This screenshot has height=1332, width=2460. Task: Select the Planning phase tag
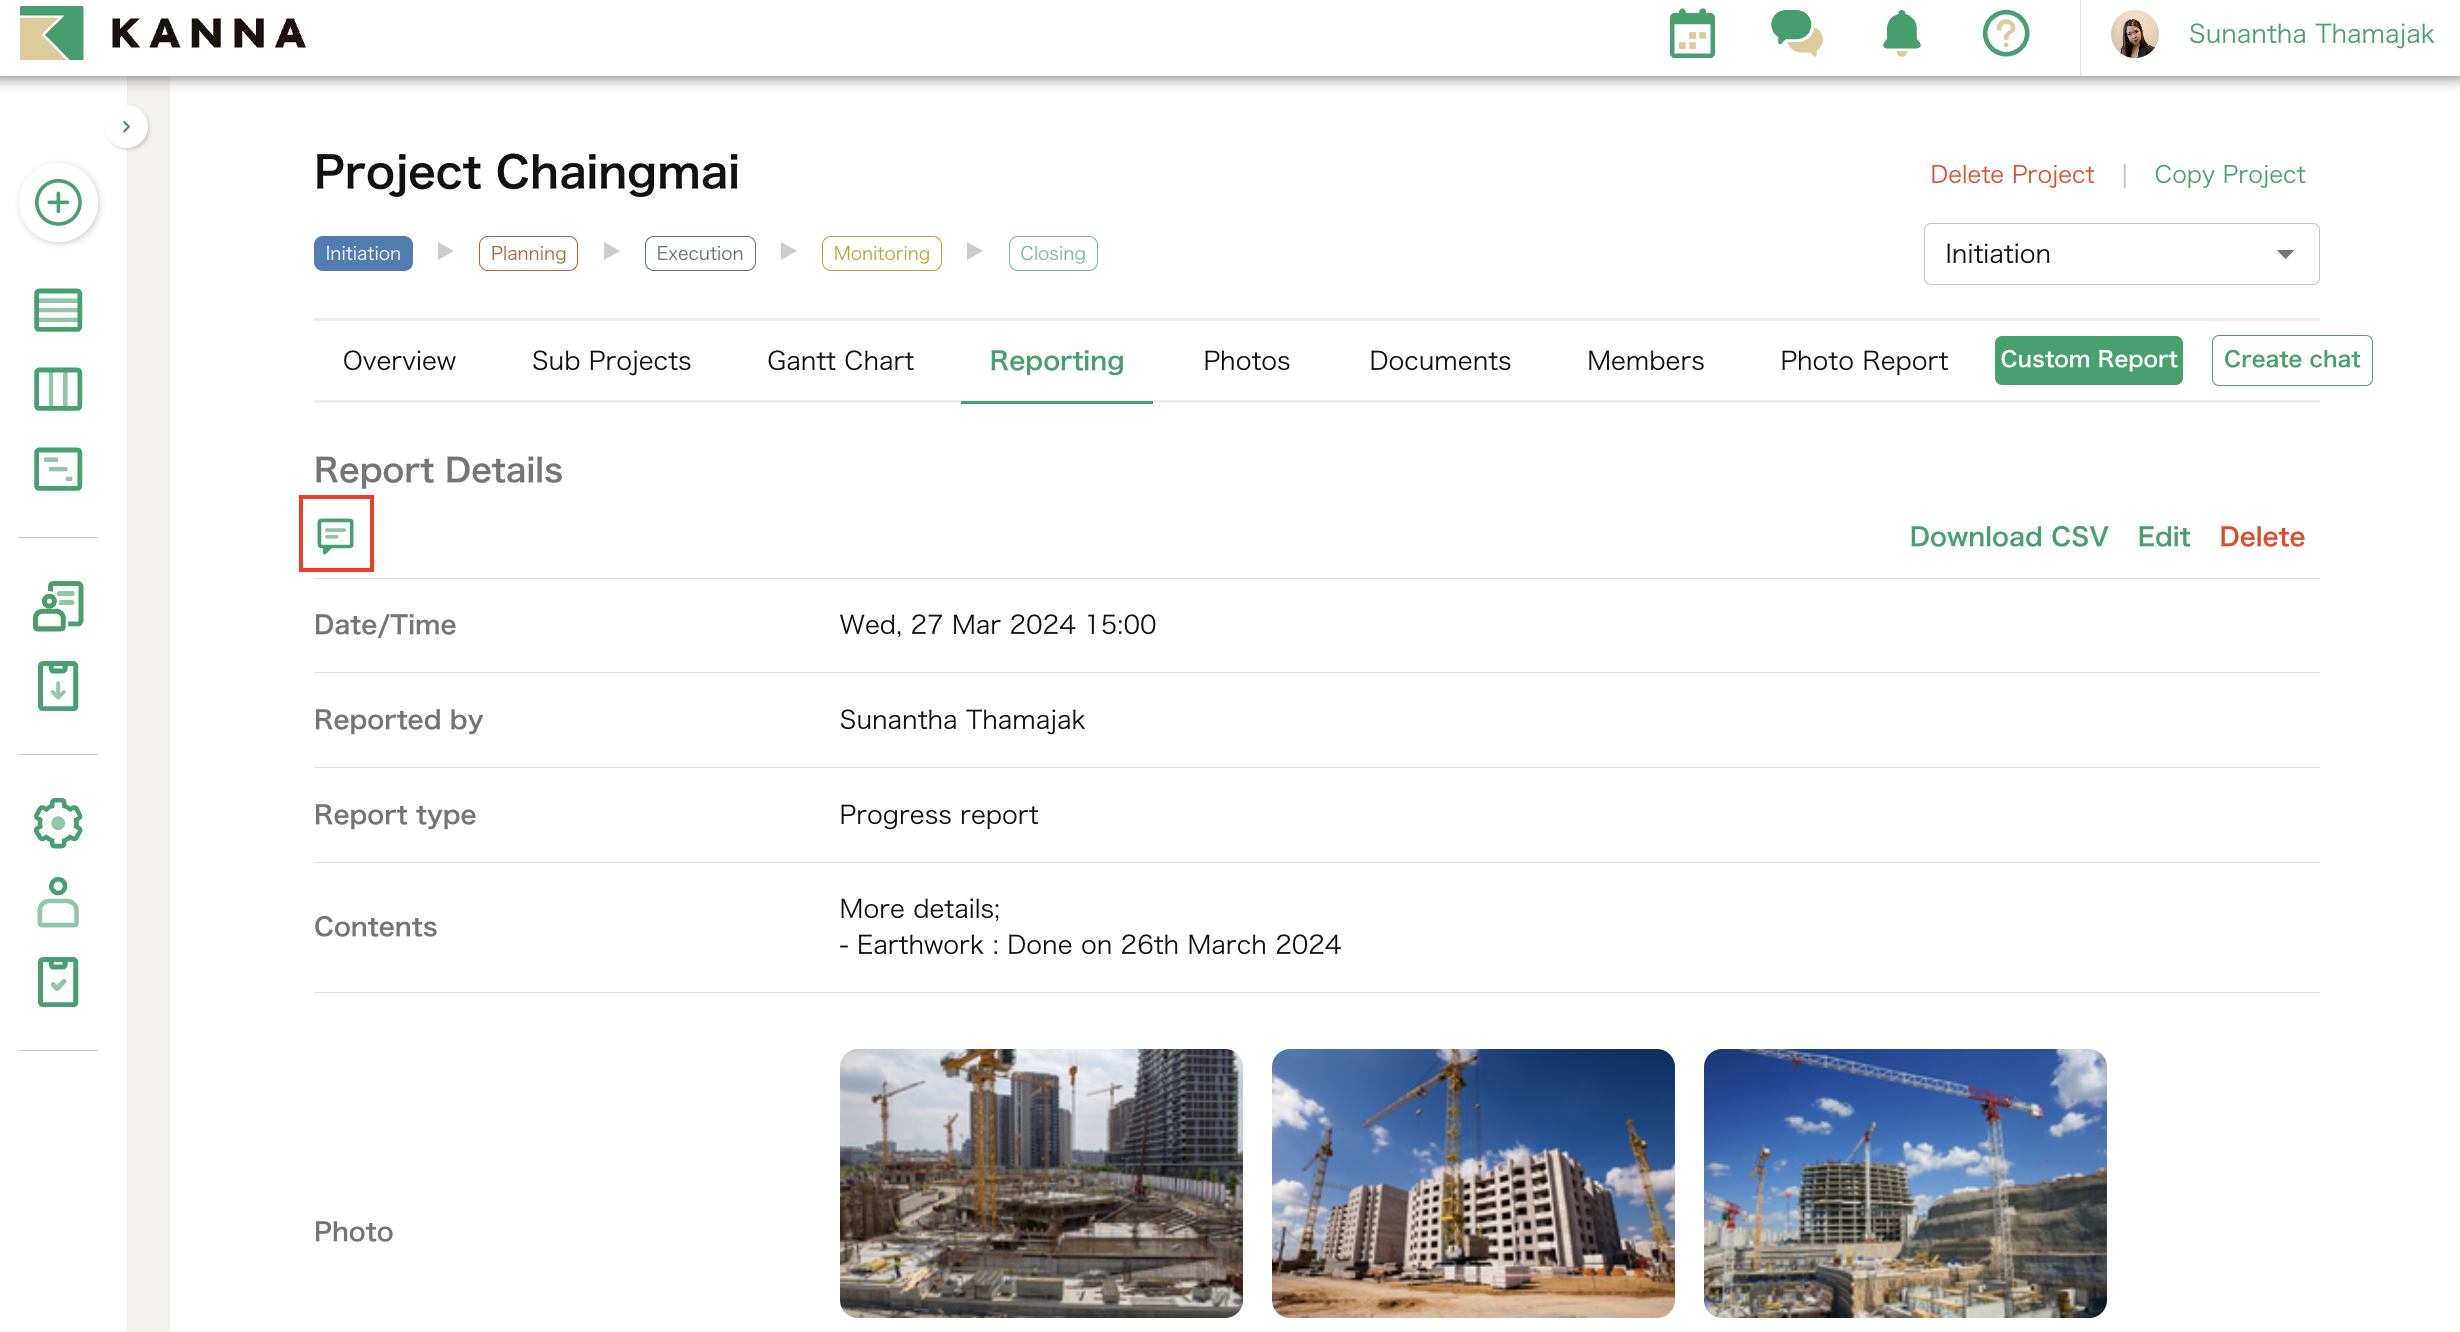pyautogui.click(x=528, y=254)
